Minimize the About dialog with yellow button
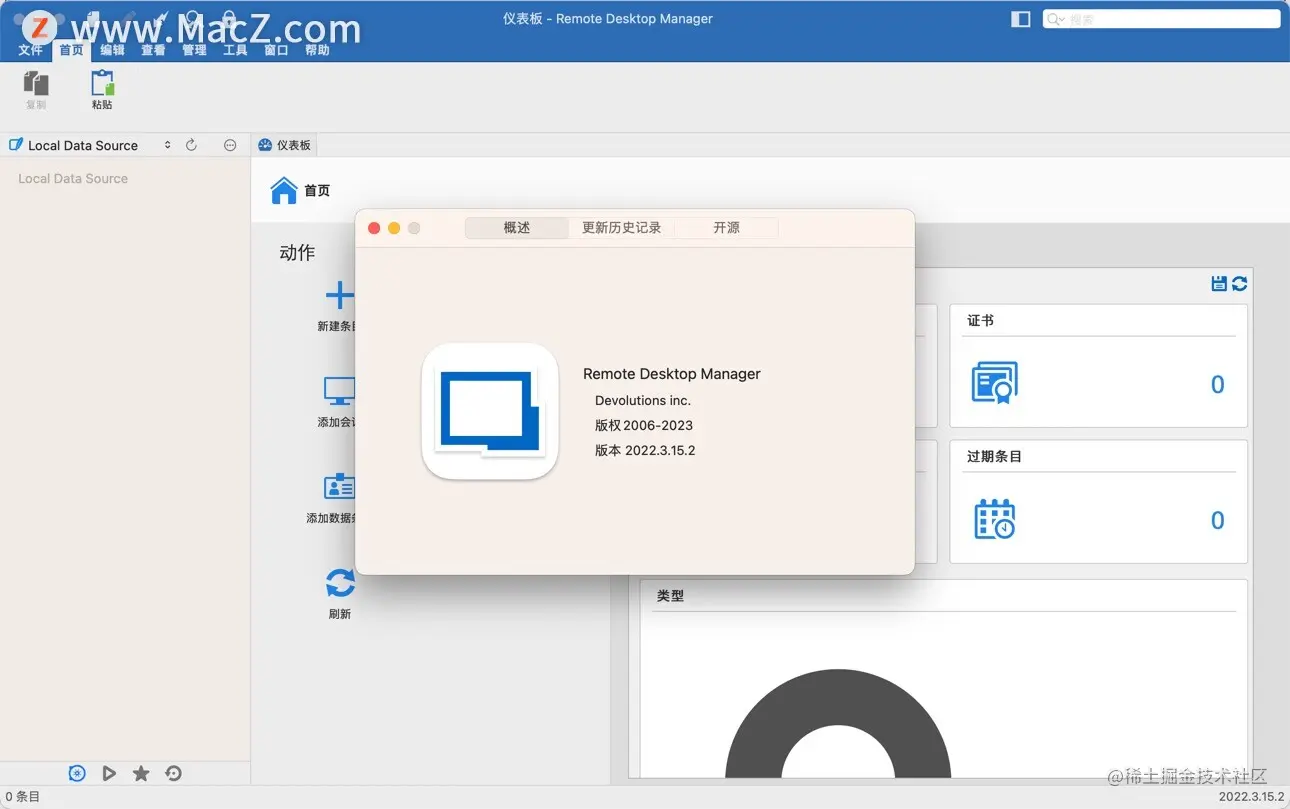The height and width of the screenshot is (809, 1290). 394,228
